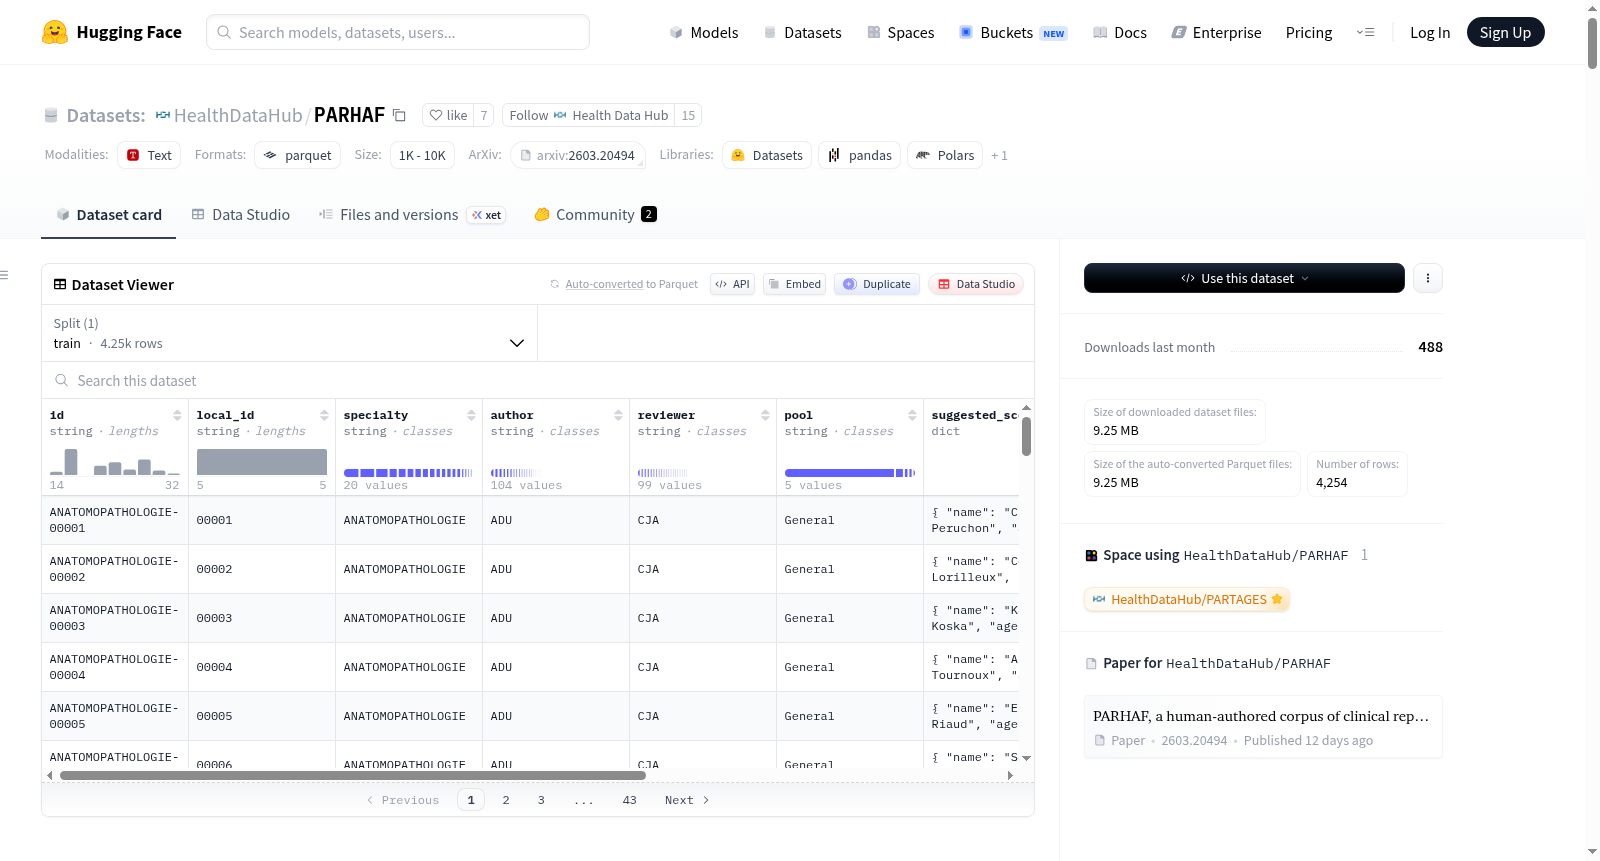This screenshot has width=1600, height=861.
Task: Show the +1 more libraries
Action: [x=999, y=155]
